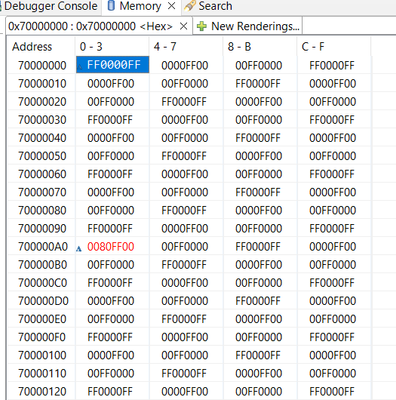The image size is (396, 400).
Task: Click address 70000060 in the Address column
Action: [x=42, y=174]
